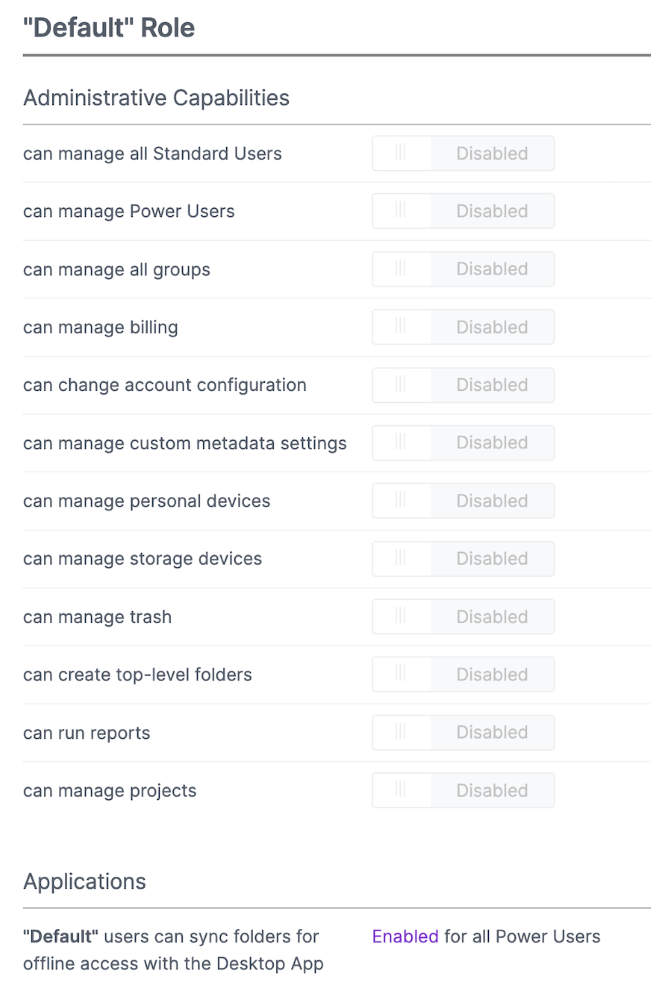Click the 'for all Power Users' text
The image size is (651, 1000).
(522, 937)
